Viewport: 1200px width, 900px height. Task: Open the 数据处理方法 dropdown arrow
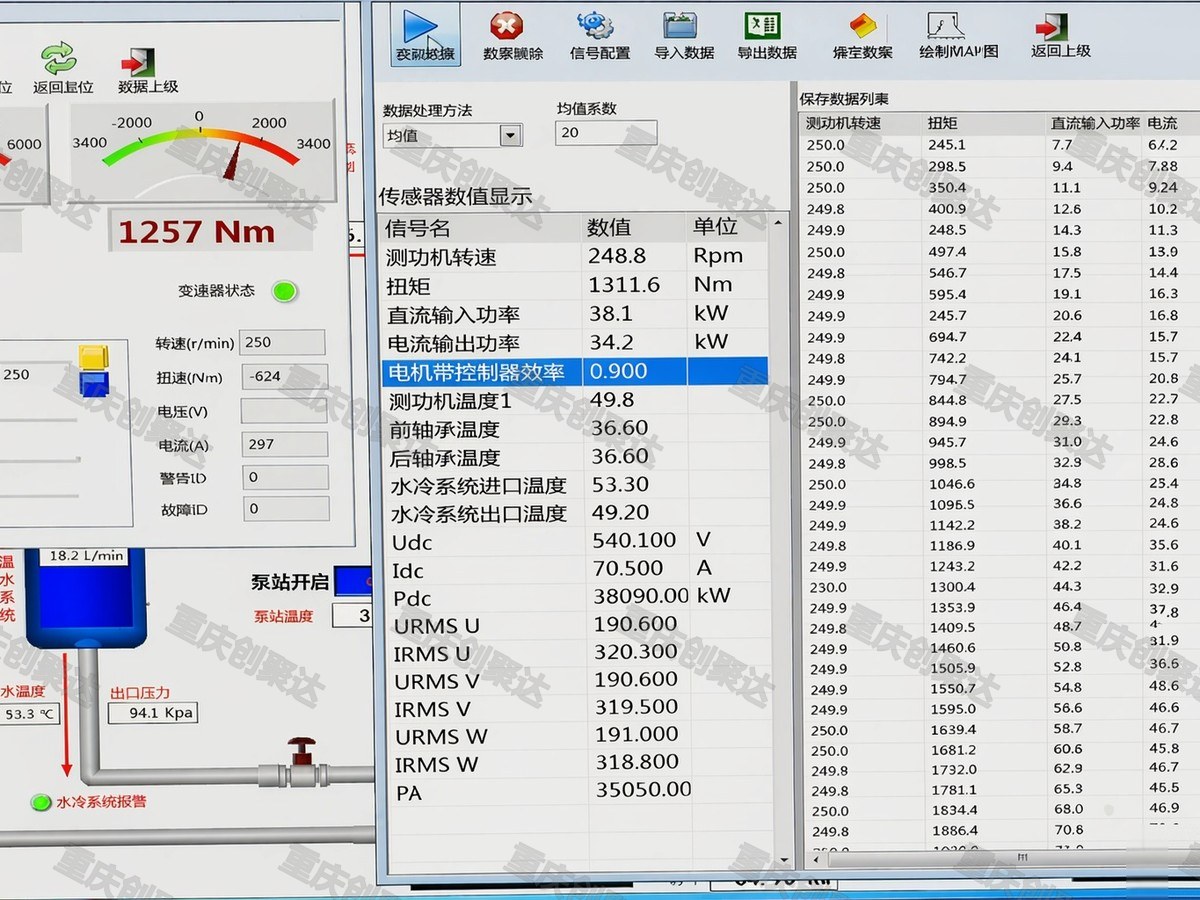tap(510, 135)
